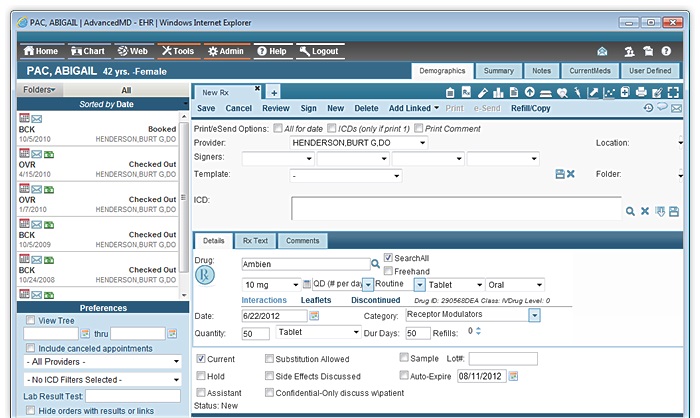
Task: Click the Sign button
Action: (308, 108)
